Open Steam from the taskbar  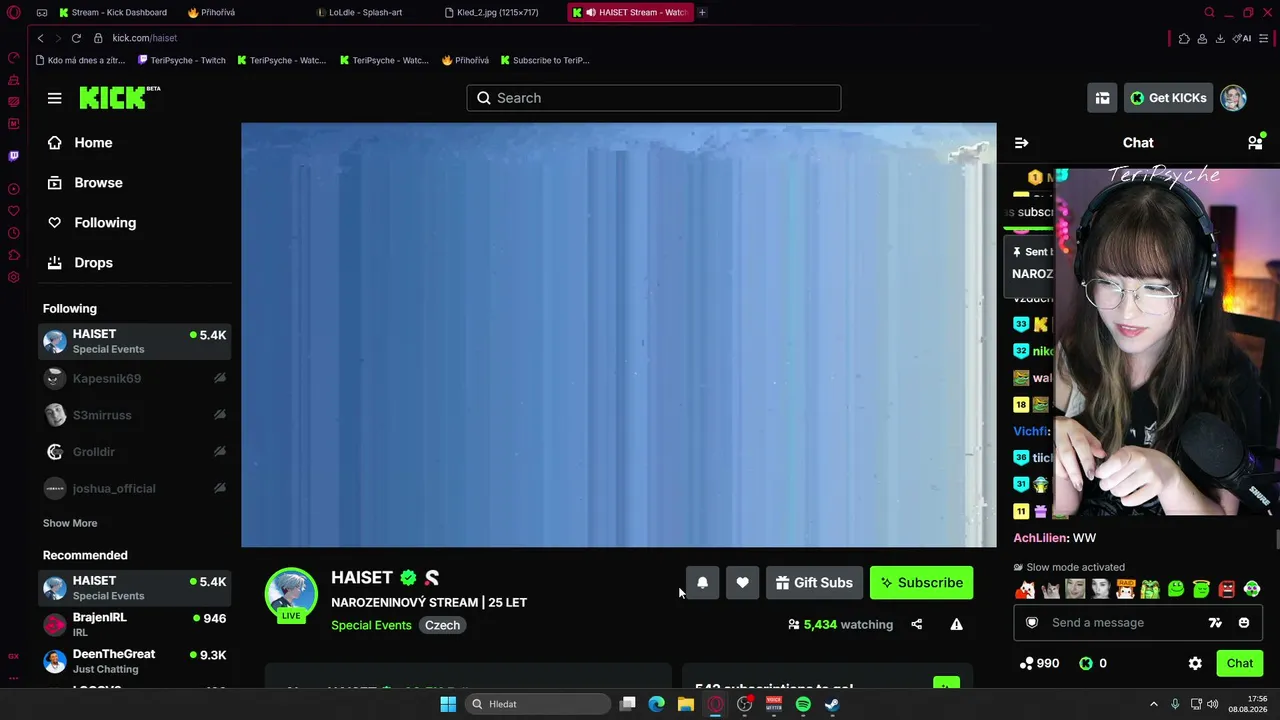(832, 704)
